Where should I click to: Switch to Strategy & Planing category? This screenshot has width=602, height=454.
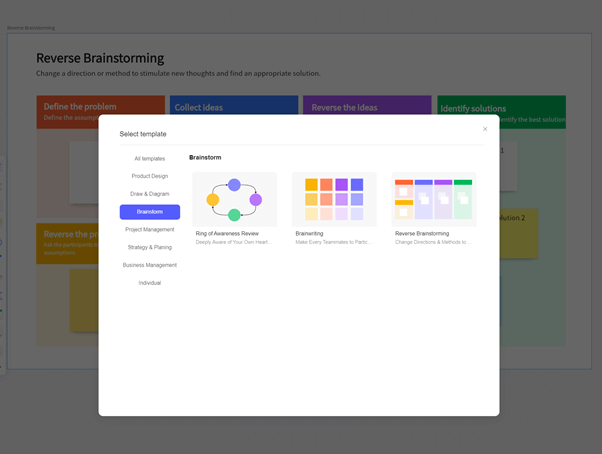(150, 247)
